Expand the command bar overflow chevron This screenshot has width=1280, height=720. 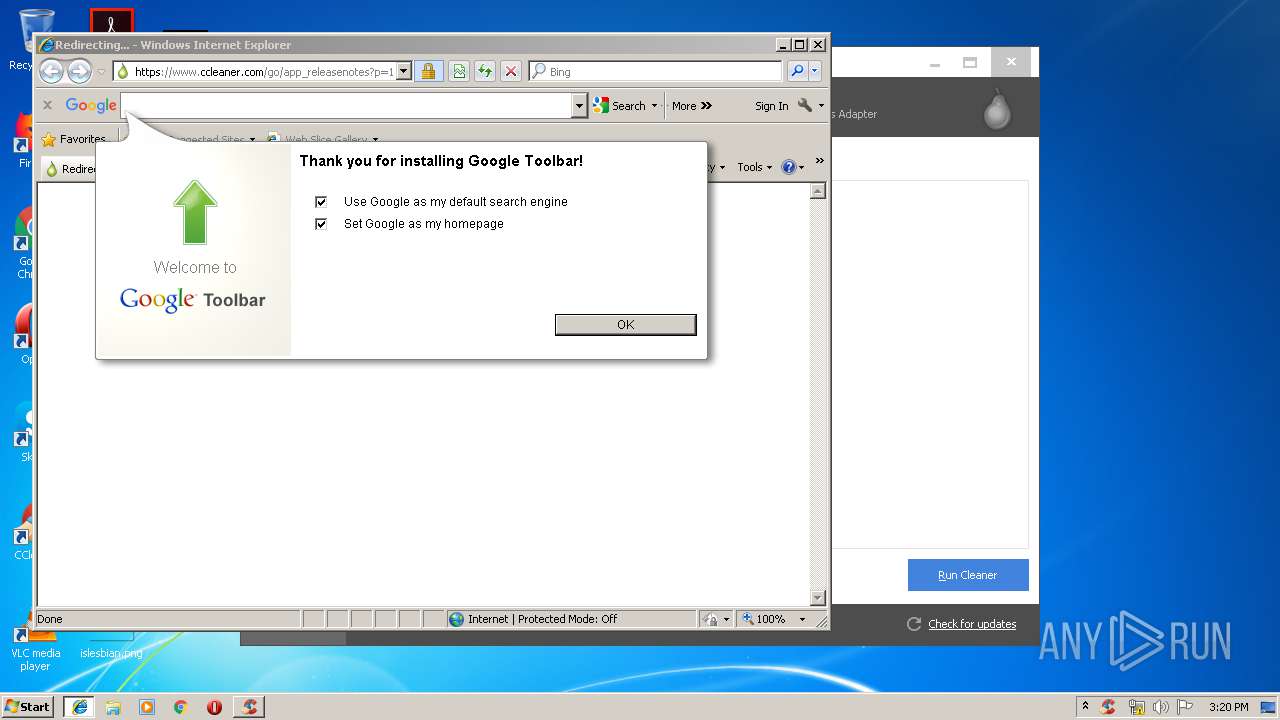pos(820,160)
